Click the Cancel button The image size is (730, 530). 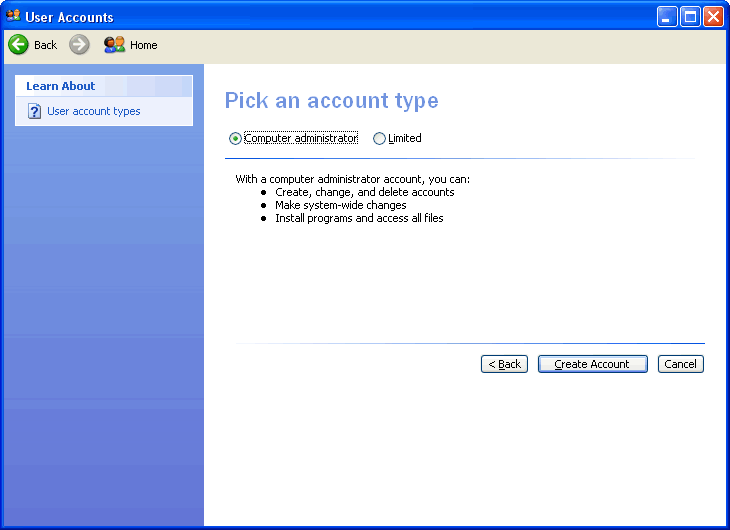(680, 364)
